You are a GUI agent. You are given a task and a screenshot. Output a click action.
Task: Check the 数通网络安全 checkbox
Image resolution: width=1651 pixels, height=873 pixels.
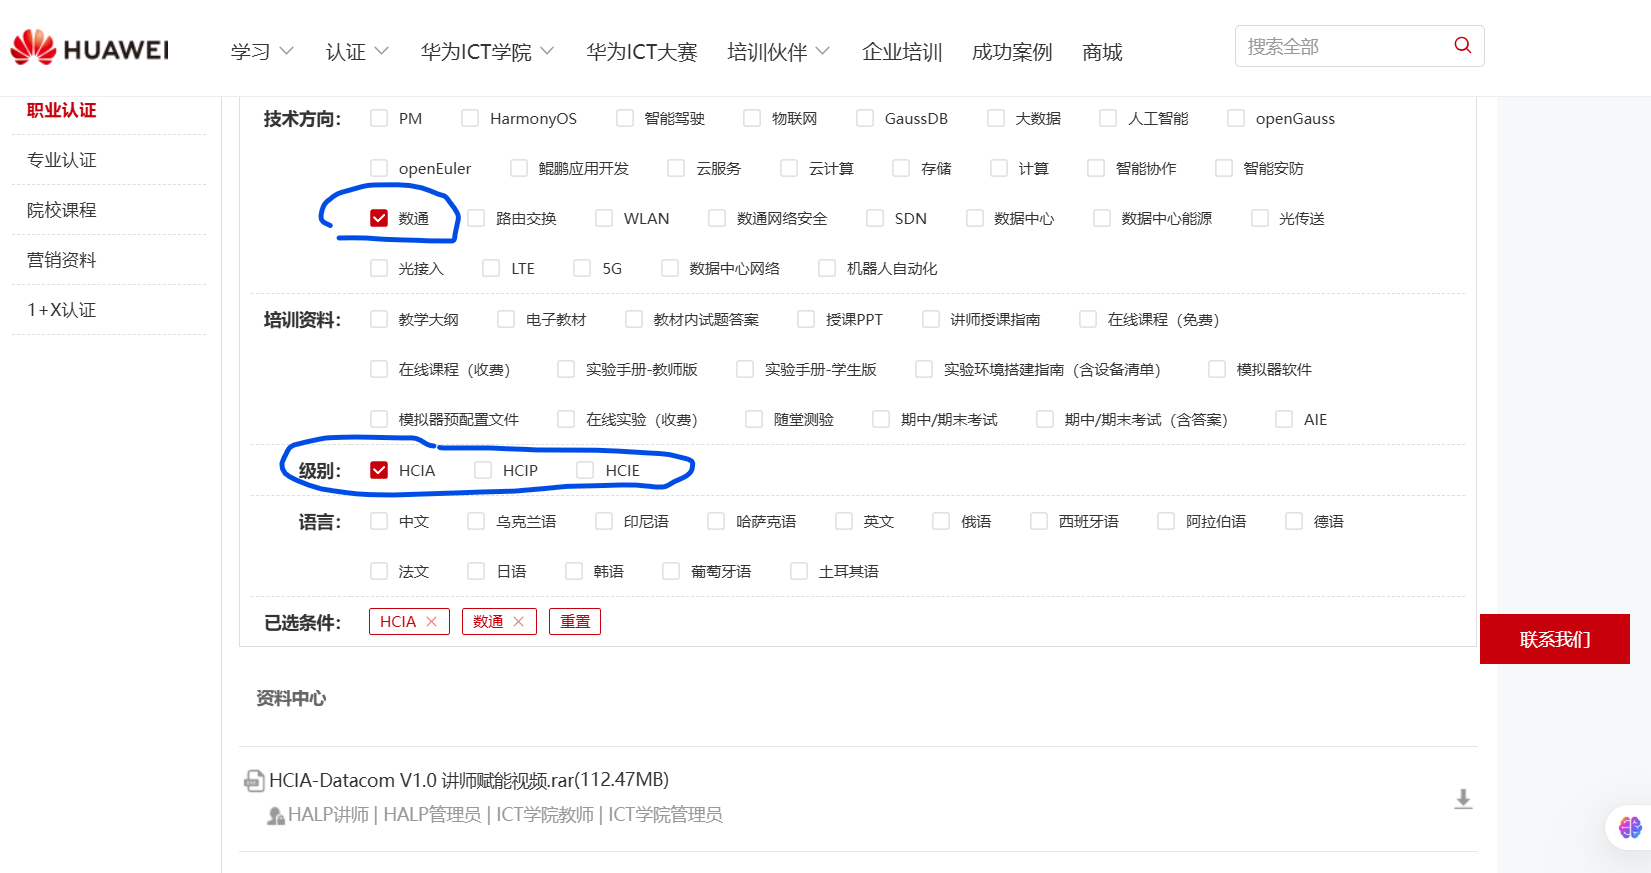click(717, 218)
